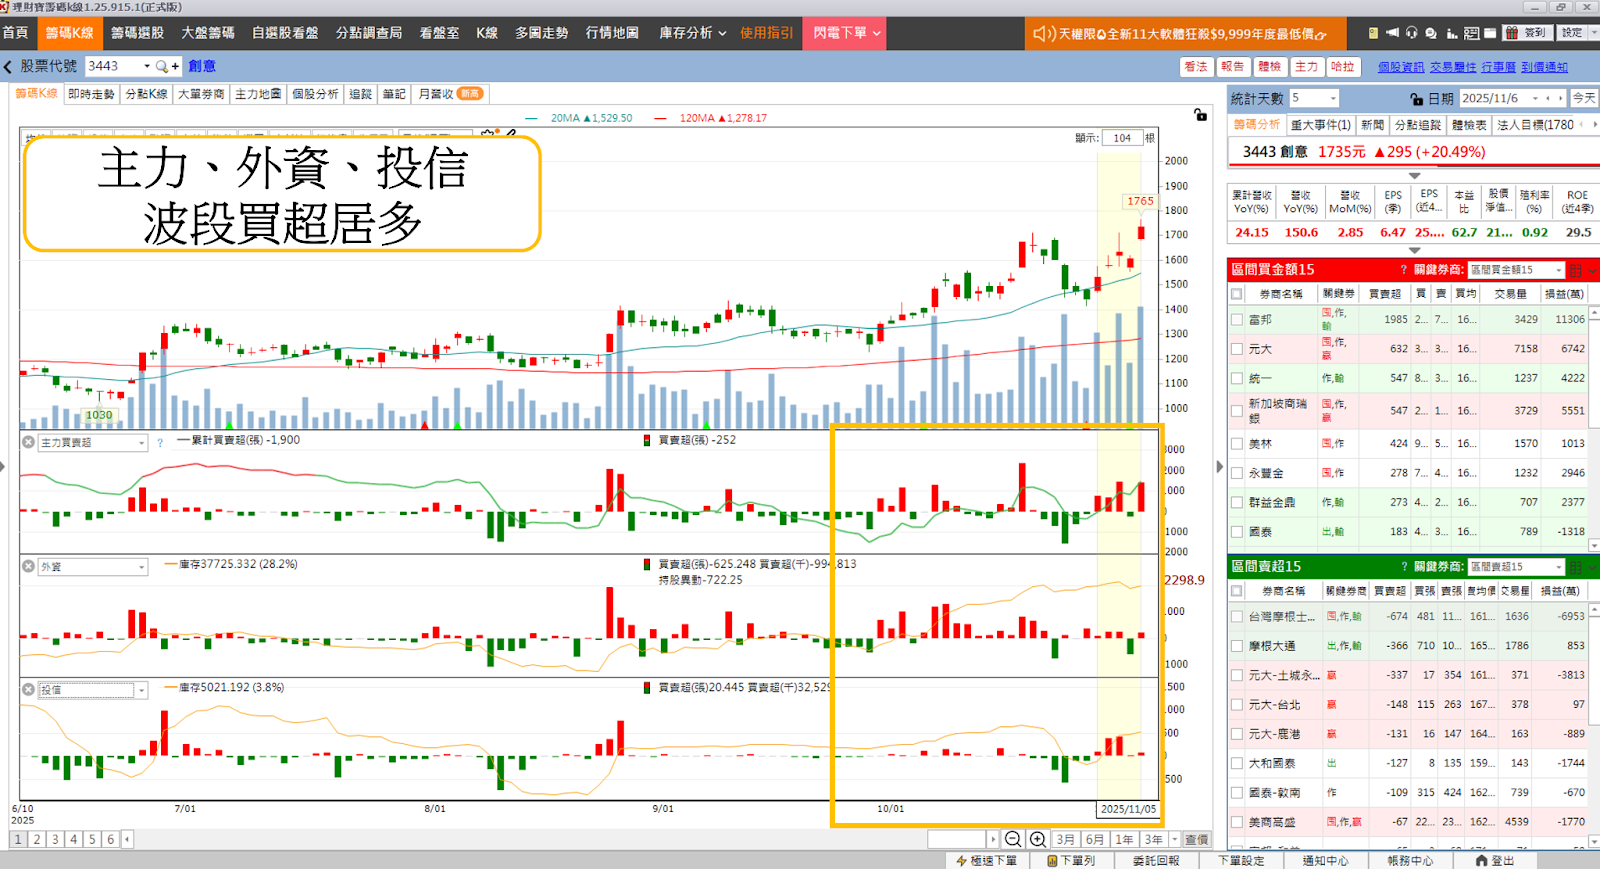Click the bar chart icon in top bar
The height and width of the screenshot is (869, 1600).
pyautogui.click(x=1451, y=33)
